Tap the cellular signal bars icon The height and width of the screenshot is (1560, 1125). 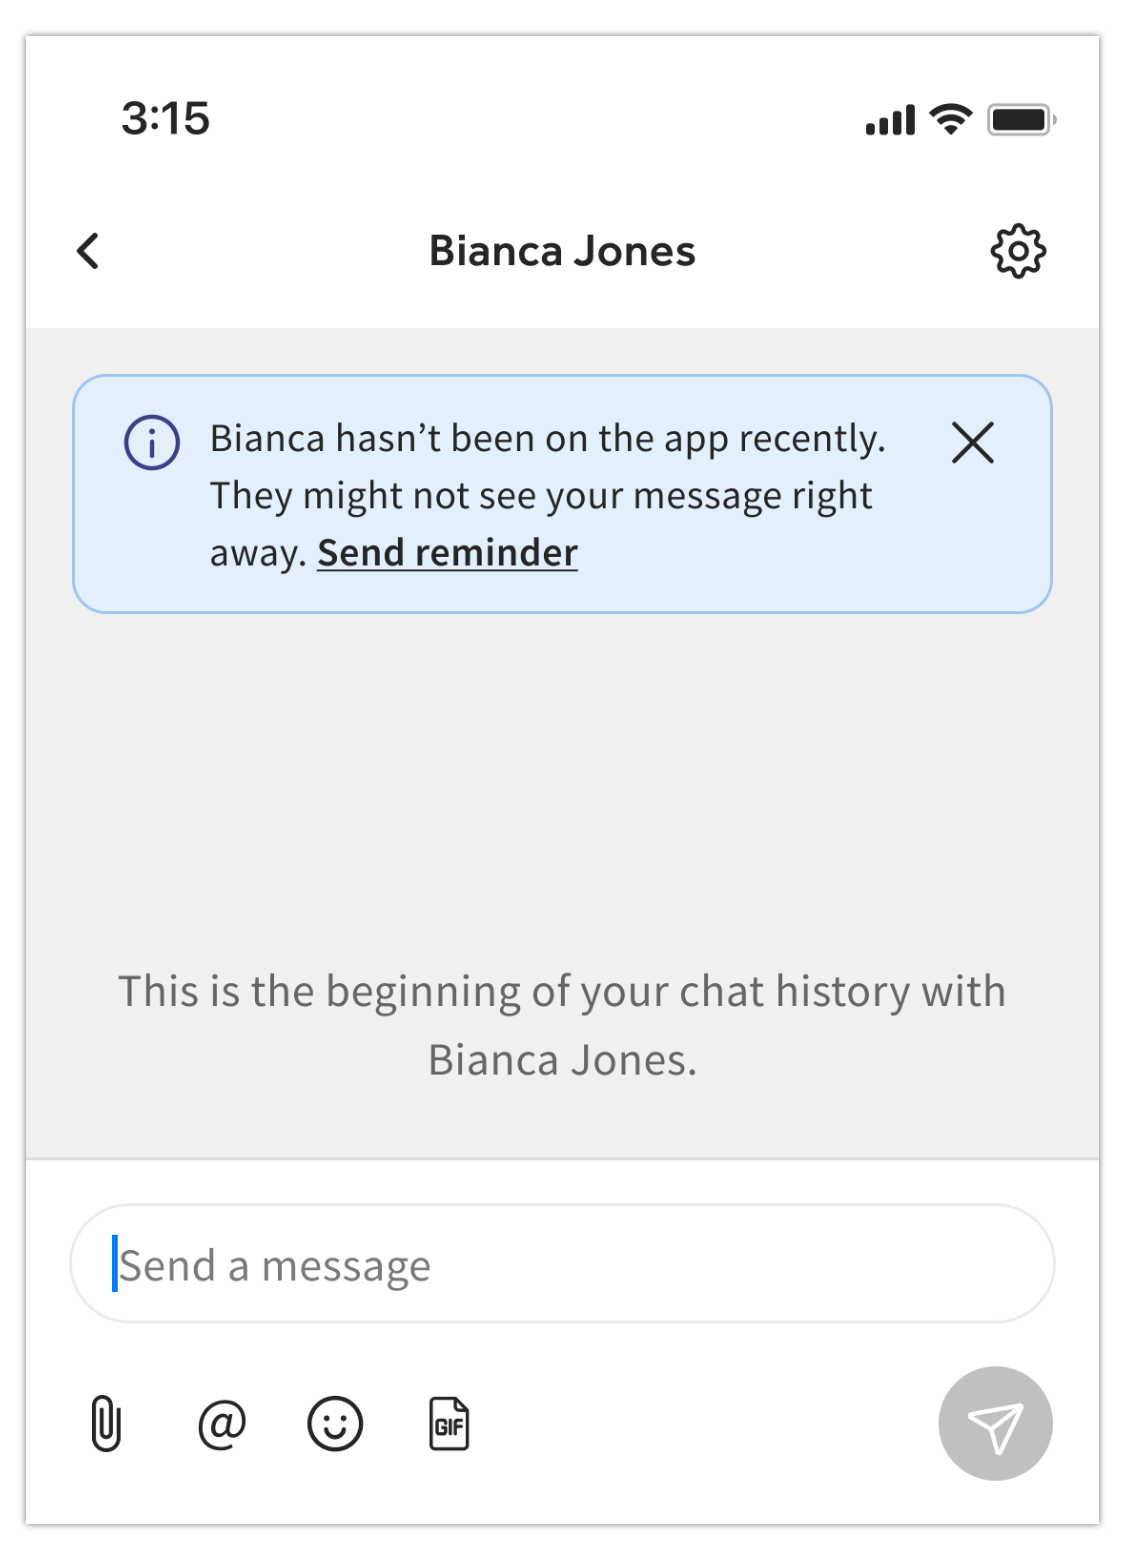890,120
